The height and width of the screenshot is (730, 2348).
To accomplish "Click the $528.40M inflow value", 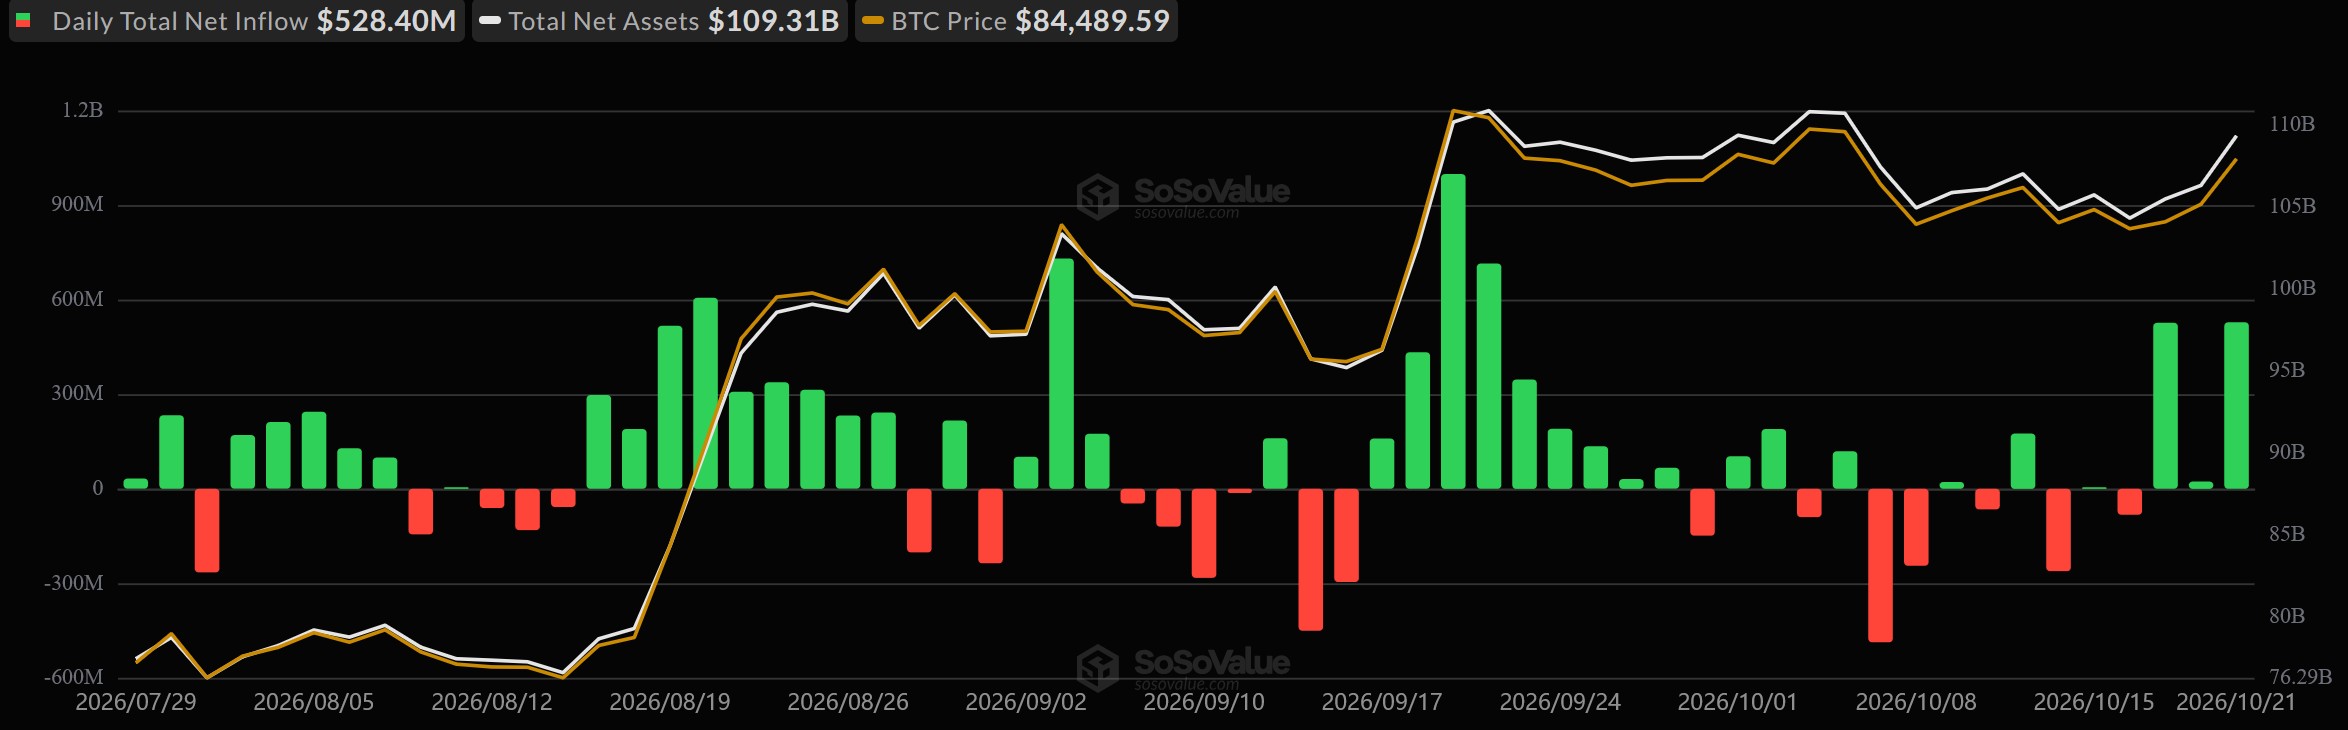I will tap(387, 21).
